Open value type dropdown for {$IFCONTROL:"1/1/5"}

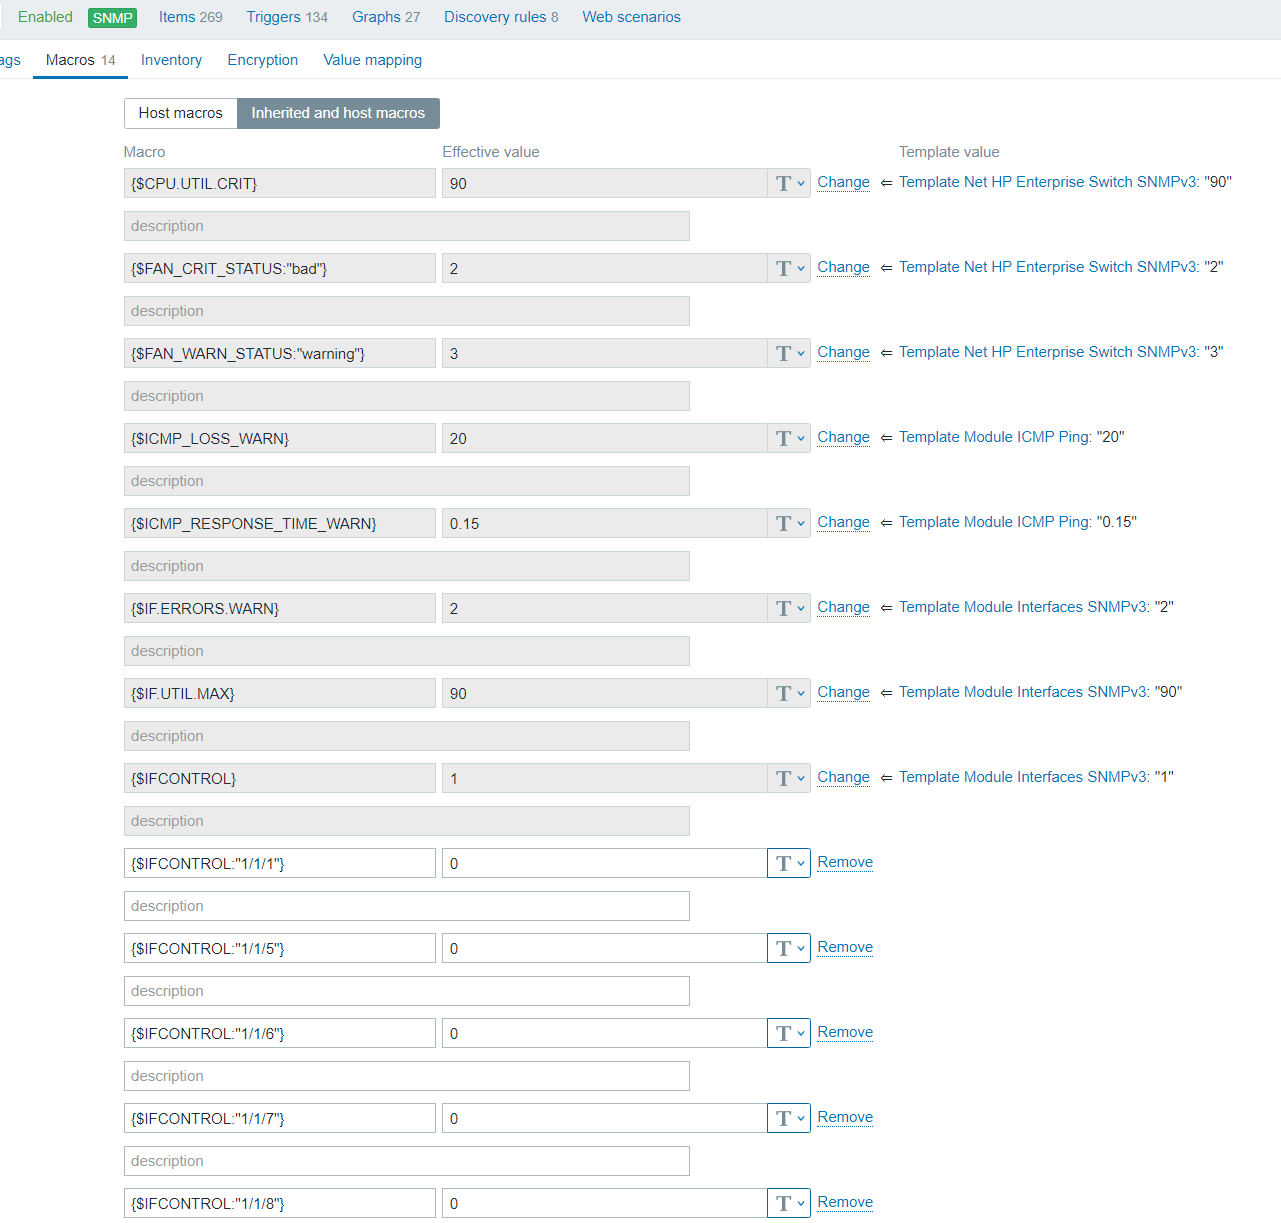pyautogui.click(x=789, y=948)
